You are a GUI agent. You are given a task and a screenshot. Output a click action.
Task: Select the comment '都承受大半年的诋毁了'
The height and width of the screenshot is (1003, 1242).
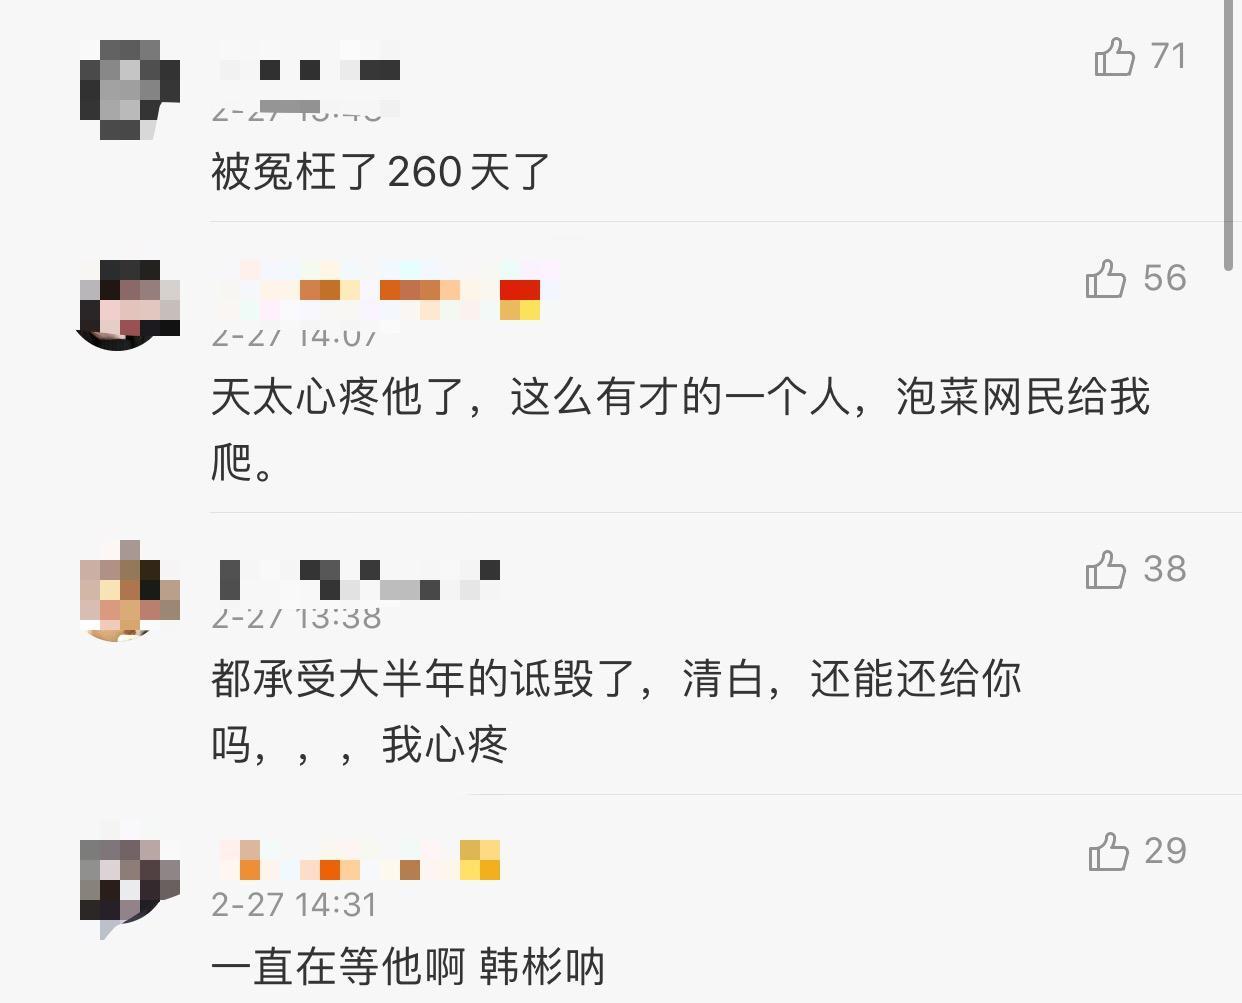coord(616,711)
